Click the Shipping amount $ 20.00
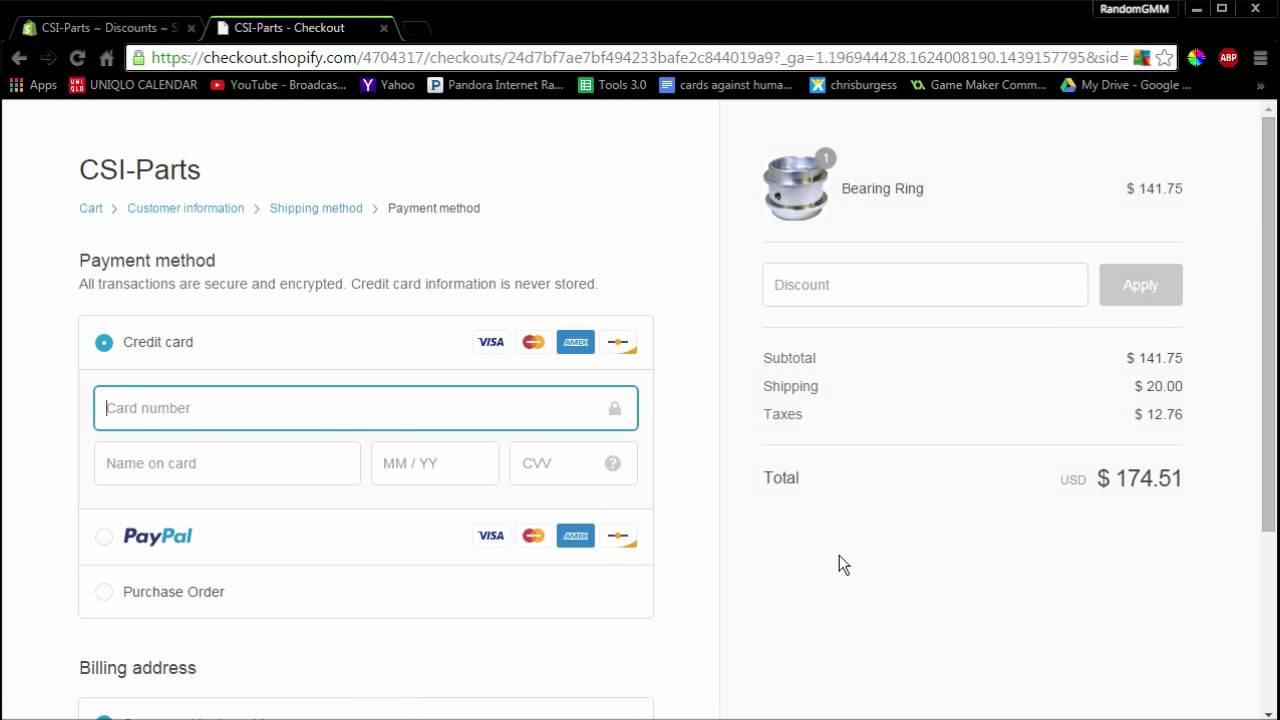 [x=1158, y=386]
